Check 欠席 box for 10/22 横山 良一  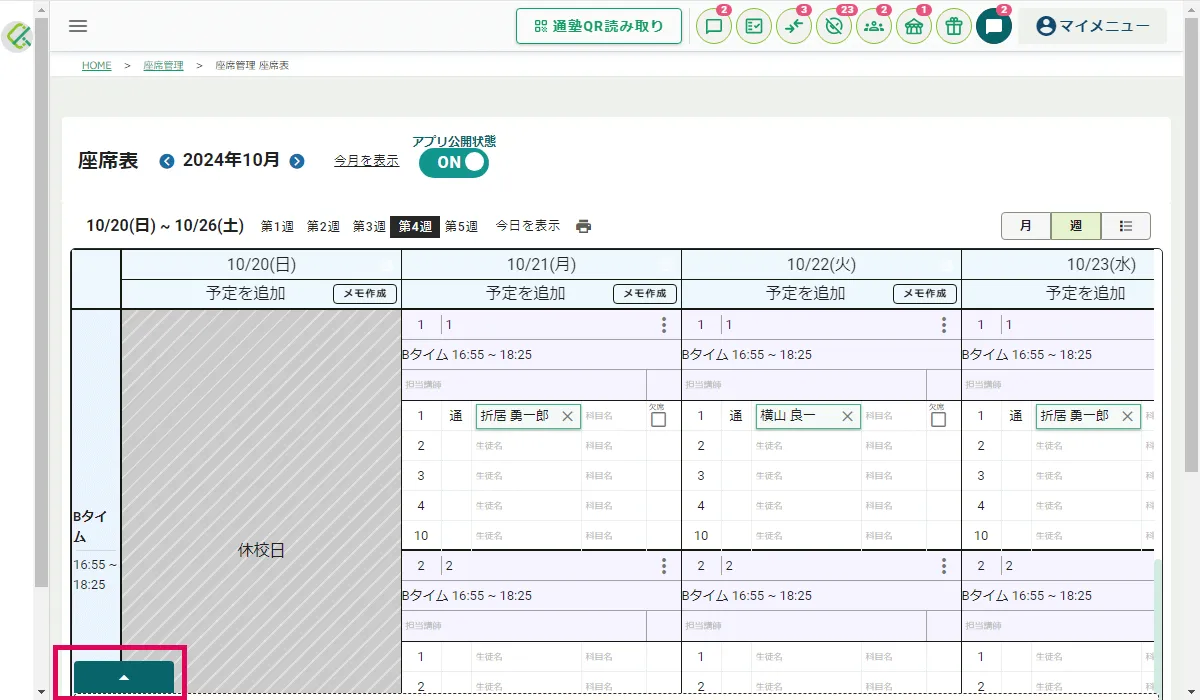938,420
